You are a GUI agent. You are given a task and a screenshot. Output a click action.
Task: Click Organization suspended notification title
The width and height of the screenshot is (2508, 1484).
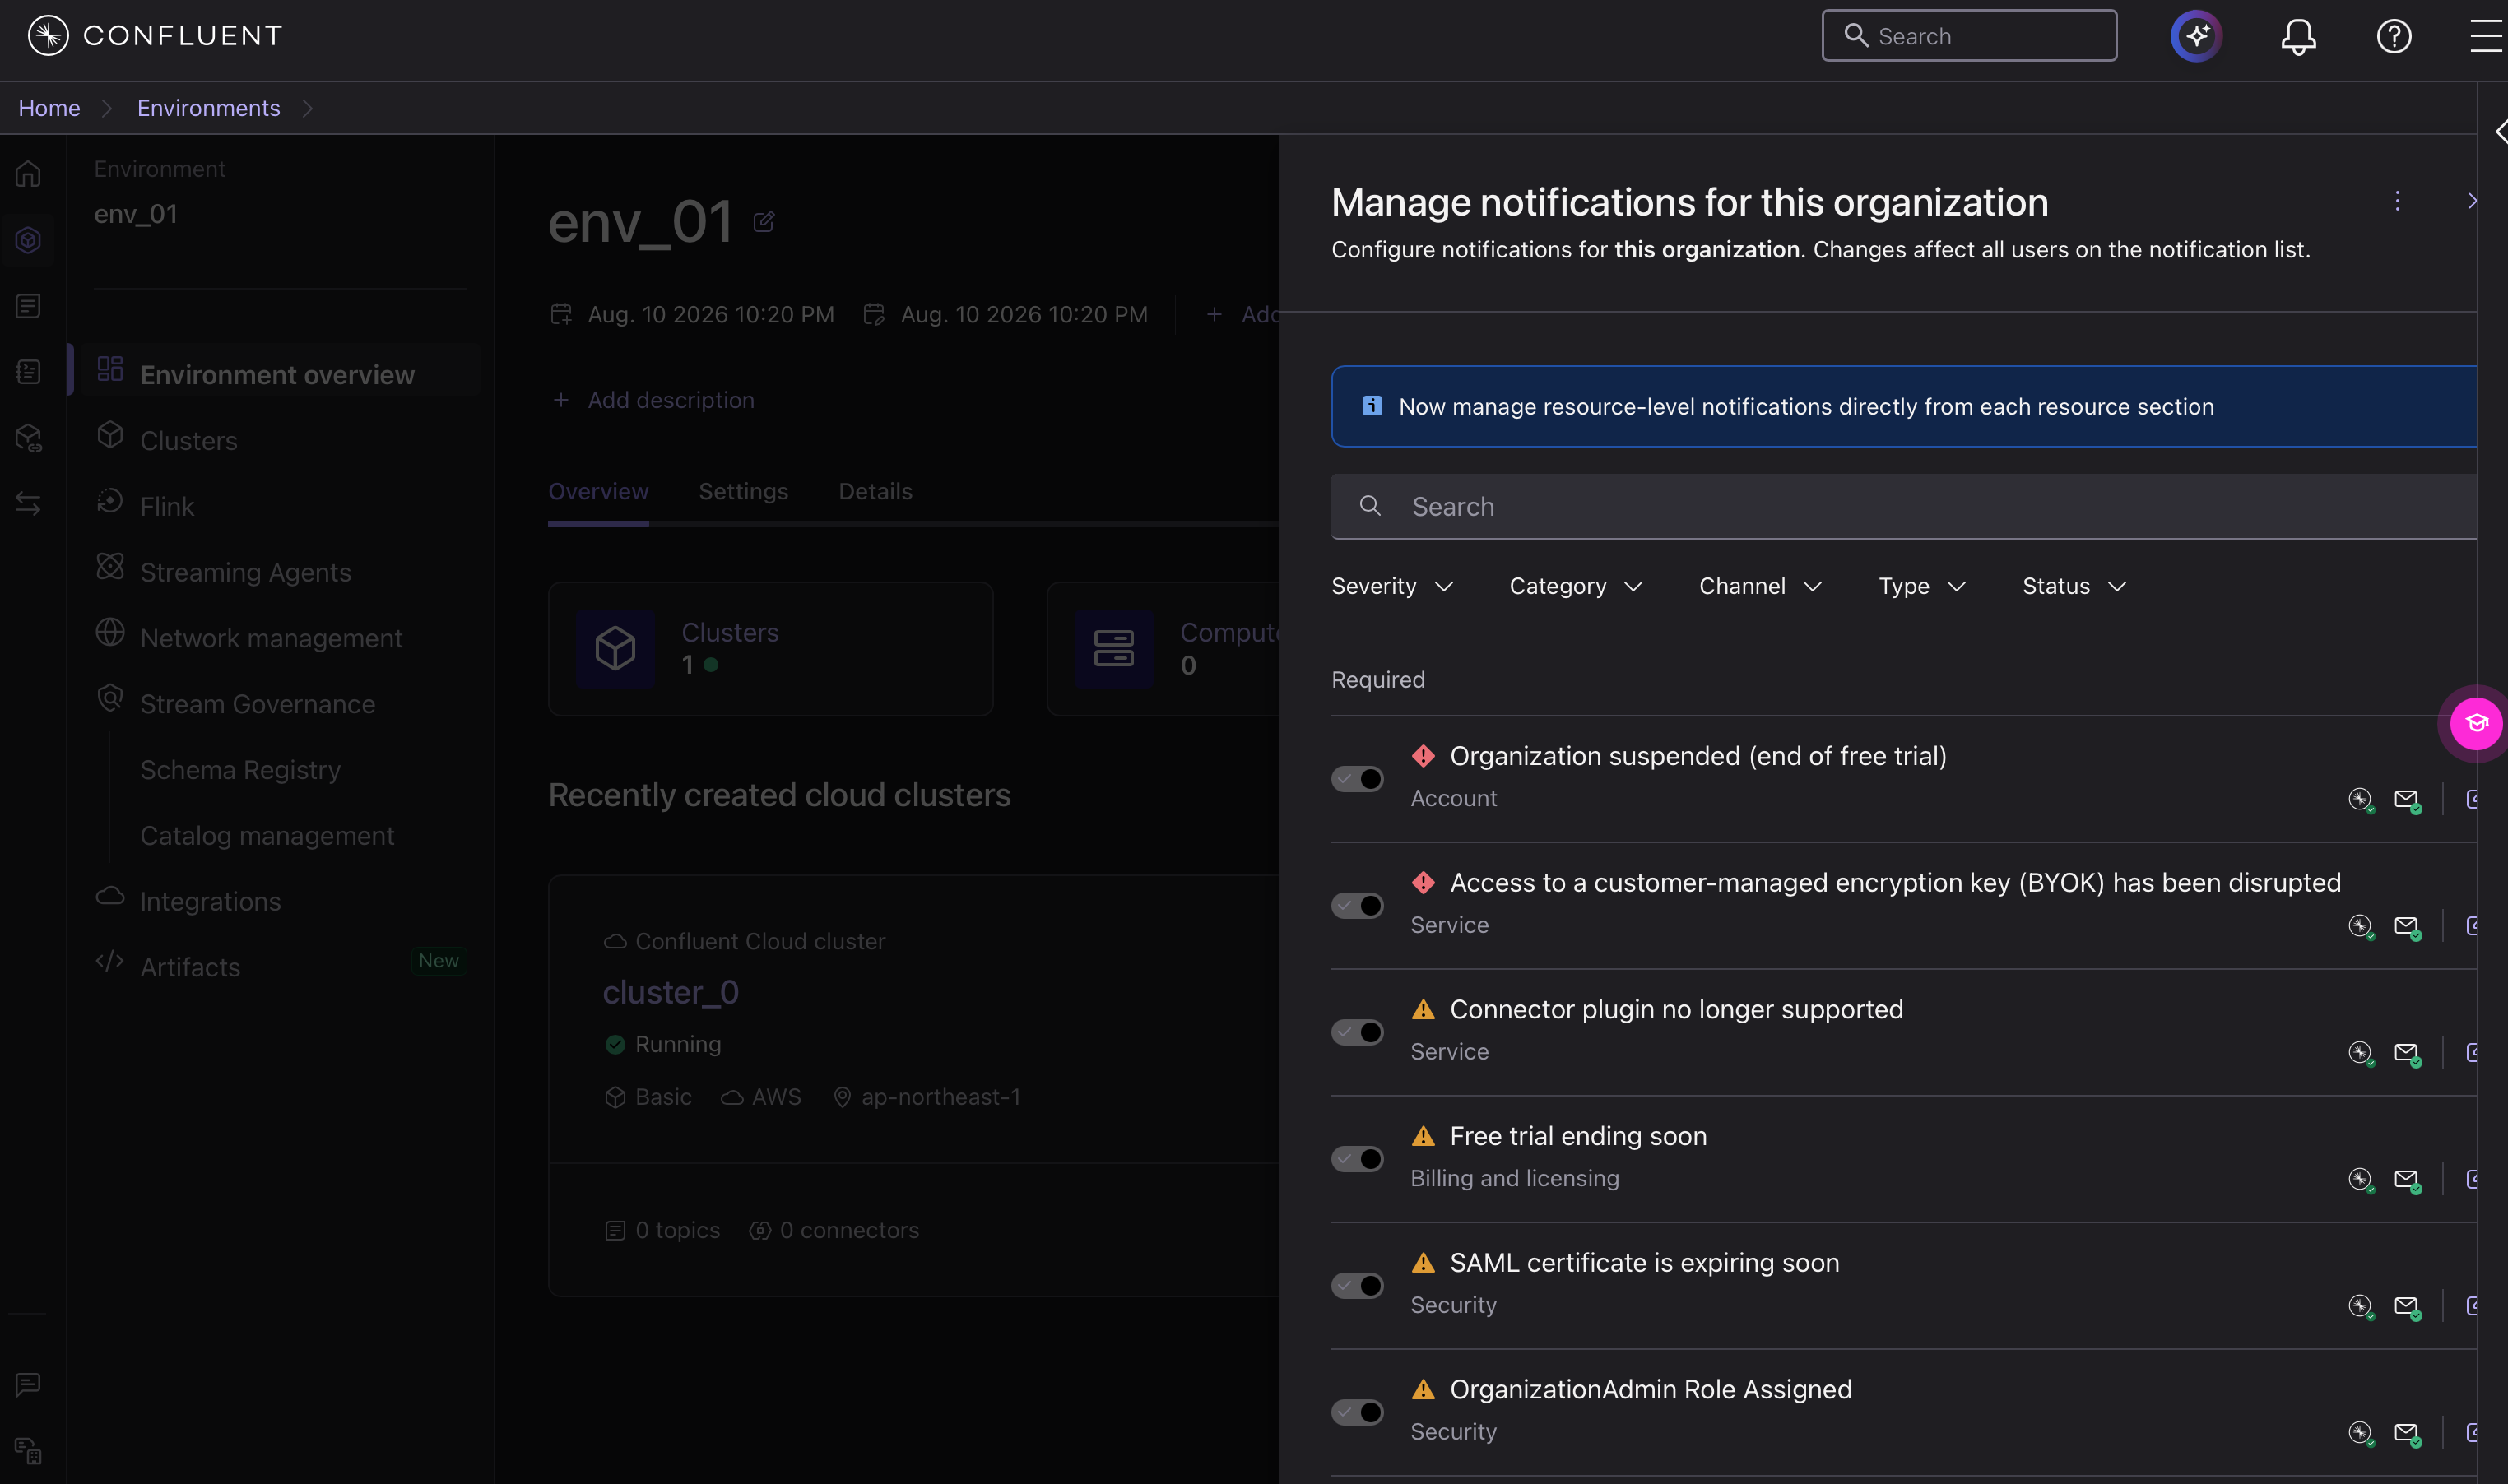coord(1698,756)
